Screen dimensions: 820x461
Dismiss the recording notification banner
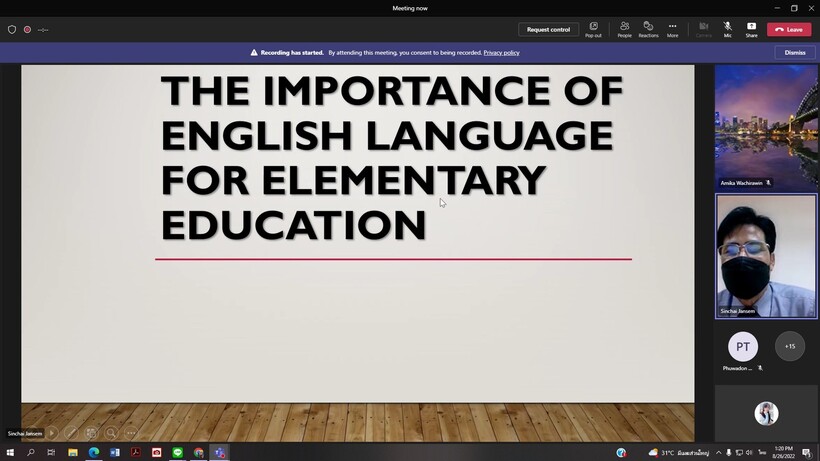coord(795,52)
